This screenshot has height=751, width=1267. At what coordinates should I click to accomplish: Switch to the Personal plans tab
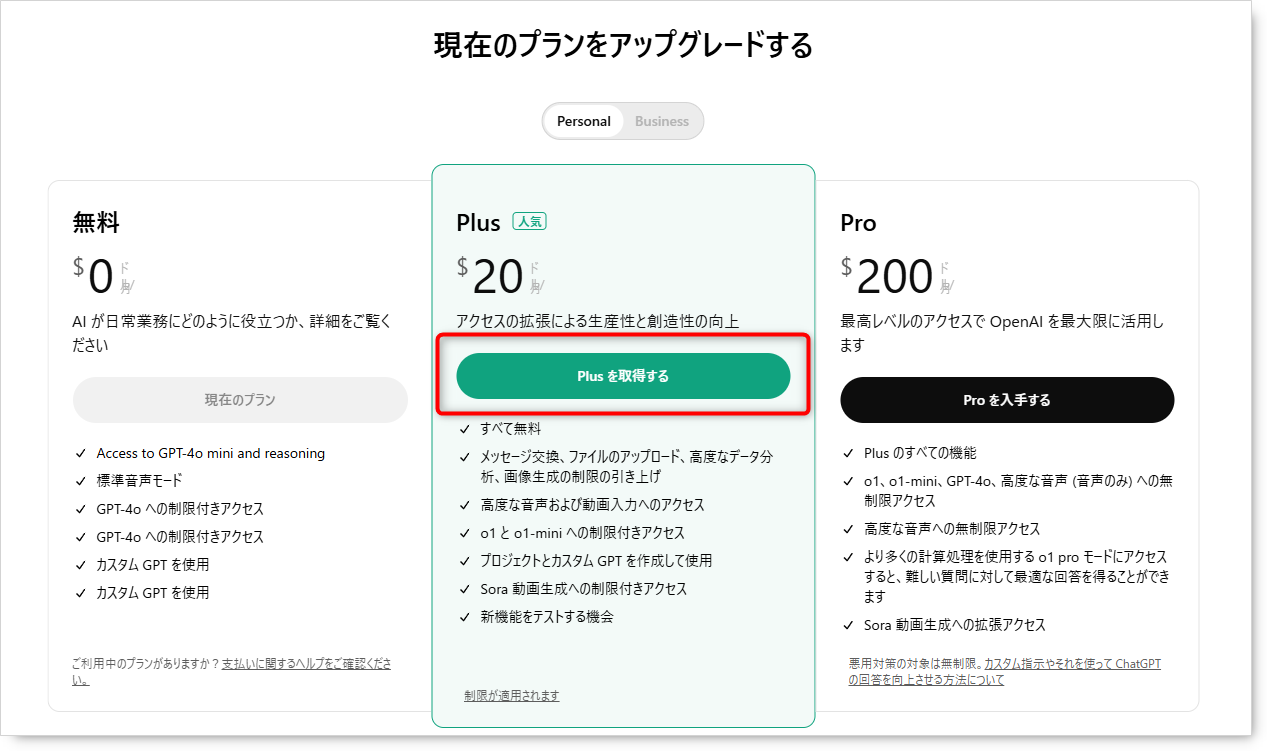pyautogui.click(x=583, y=121)
